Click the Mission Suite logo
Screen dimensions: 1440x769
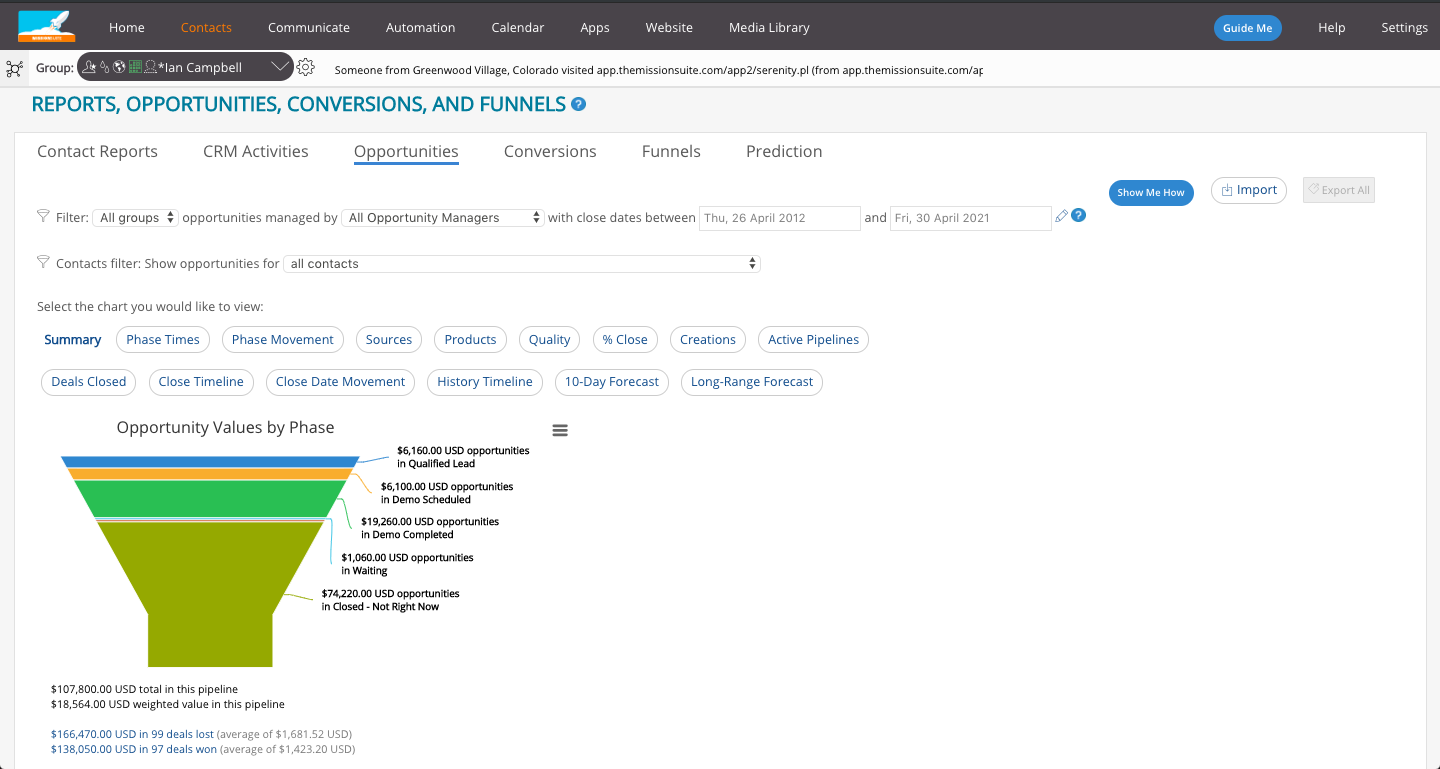(x=46, y=26)
